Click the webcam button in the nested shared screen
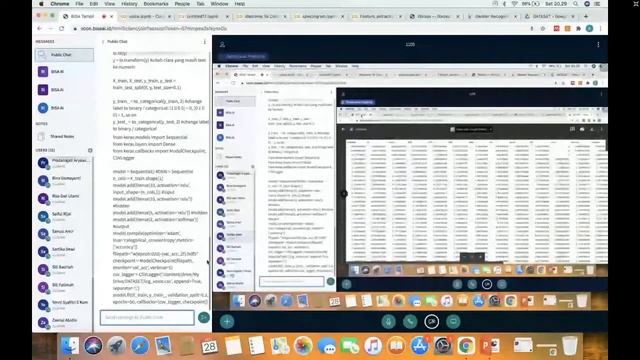The image size is (640, 360). click(x=487, y=284)
